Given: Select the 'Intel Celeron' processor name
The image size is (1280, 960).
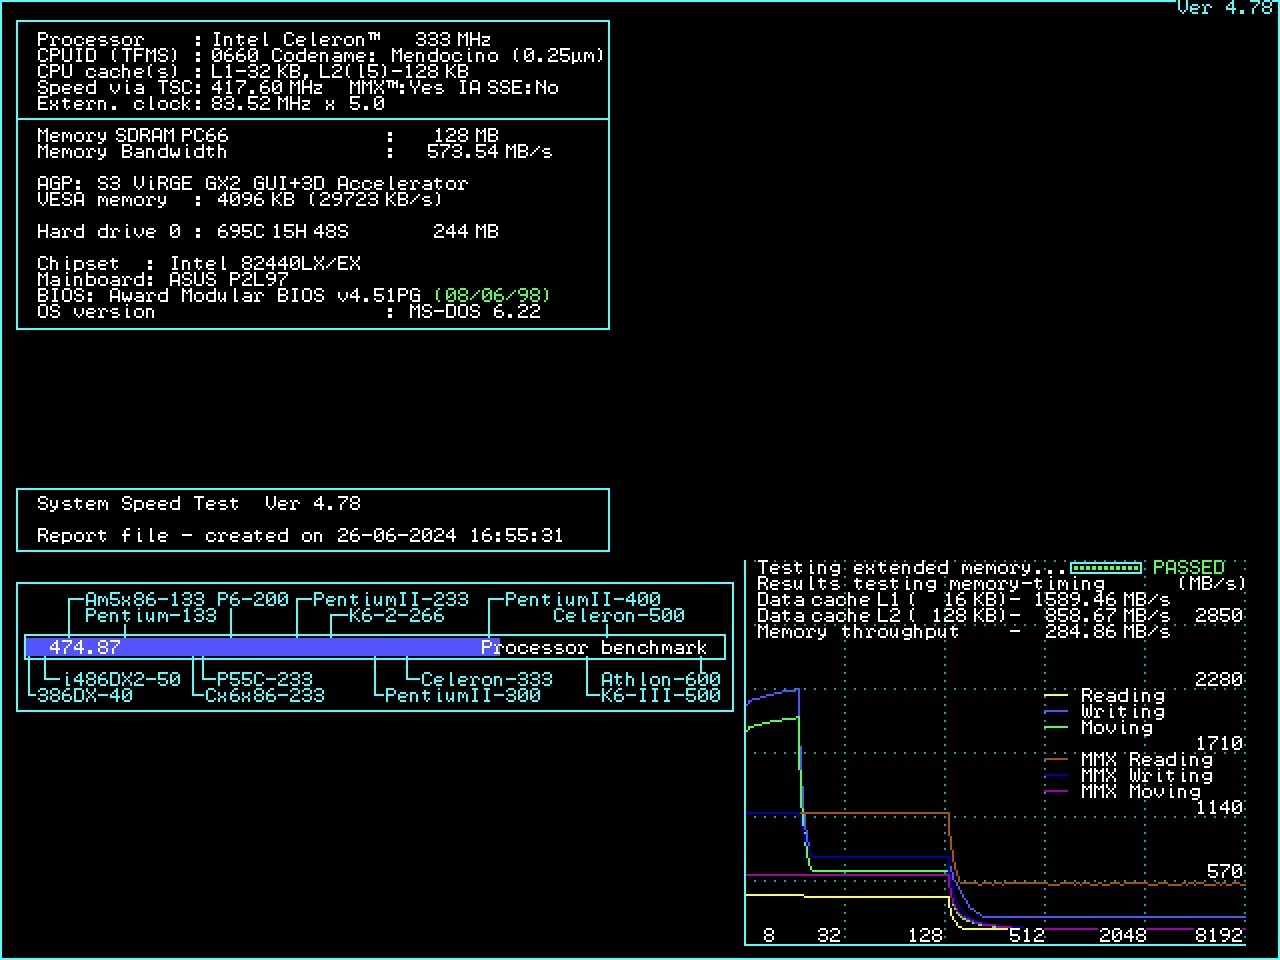Looking at the screenshot, I should tap(295, 40).
